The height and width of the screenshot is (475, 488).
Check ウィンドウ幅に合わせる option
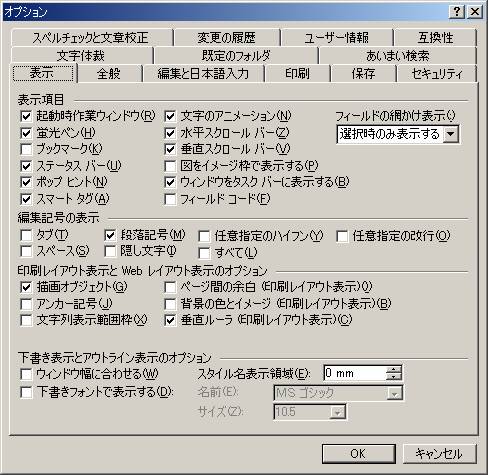coord(26,374)
